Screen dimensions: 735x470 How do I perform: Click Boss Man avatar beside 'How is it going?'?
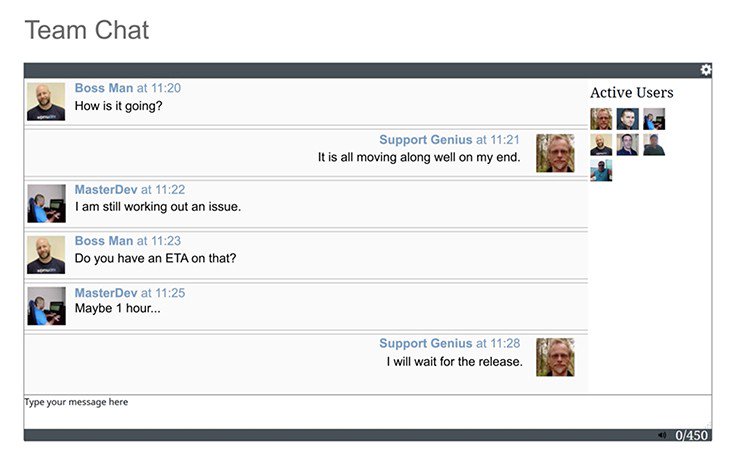pyautogui.click(x=46, y=102)
